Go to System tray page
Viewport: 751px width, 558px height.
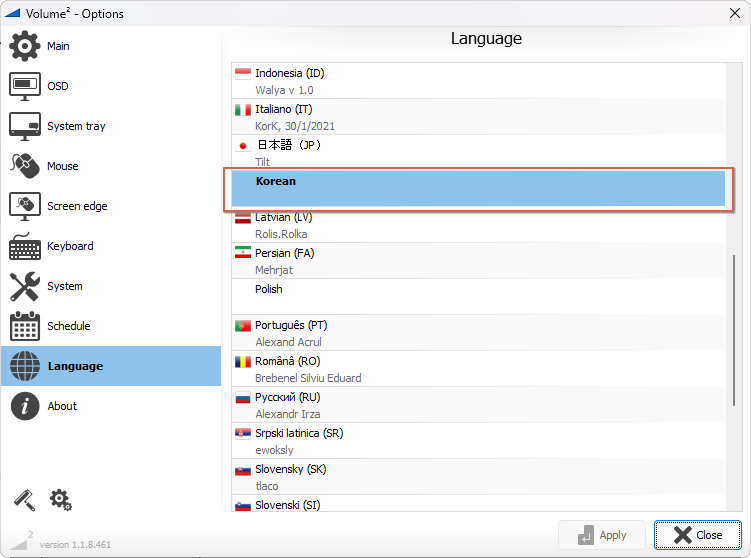111,126
